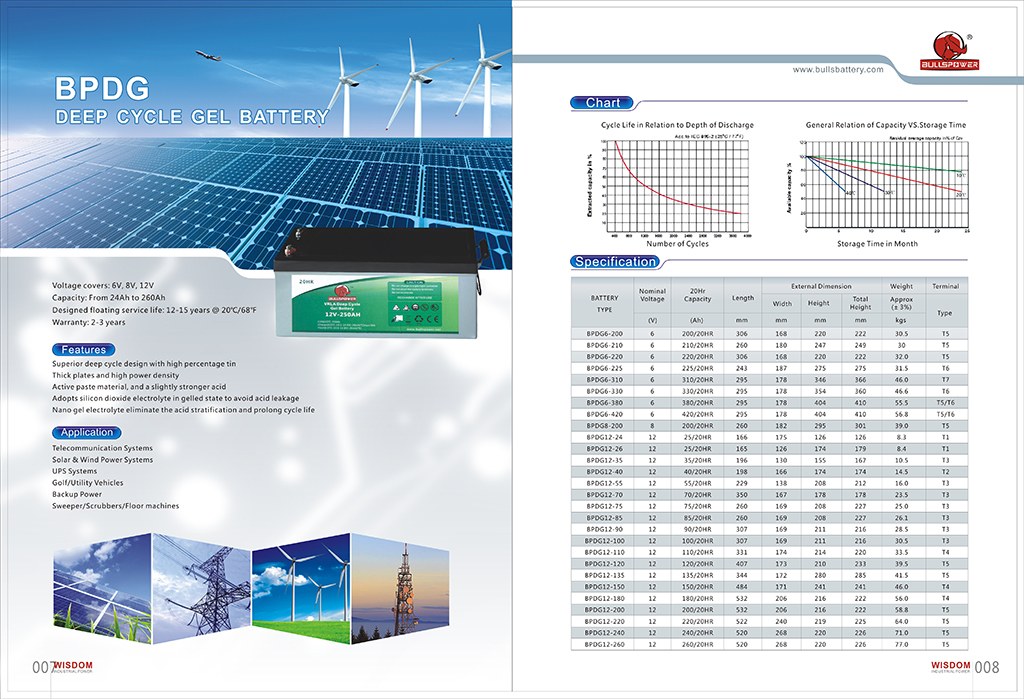The width and height of the screenshot is (1024, 699).
Task: Click the BPDG6-420 battery type cell
Action: pos(604,414)
